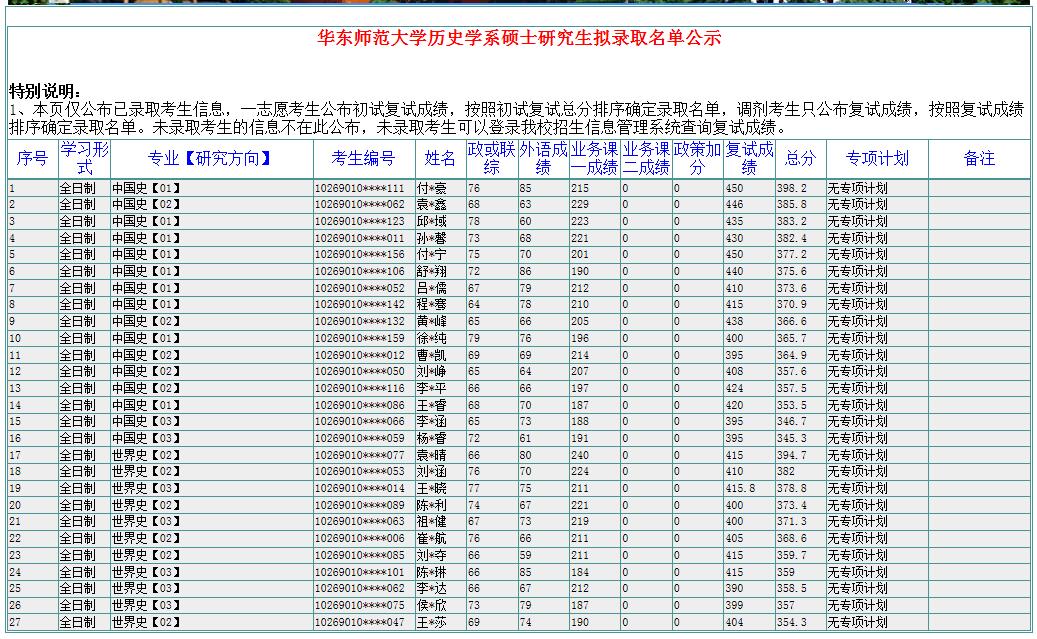Click the 外语成绩 column header
This screenshot has height=639, width=1037.
[543, 159]
